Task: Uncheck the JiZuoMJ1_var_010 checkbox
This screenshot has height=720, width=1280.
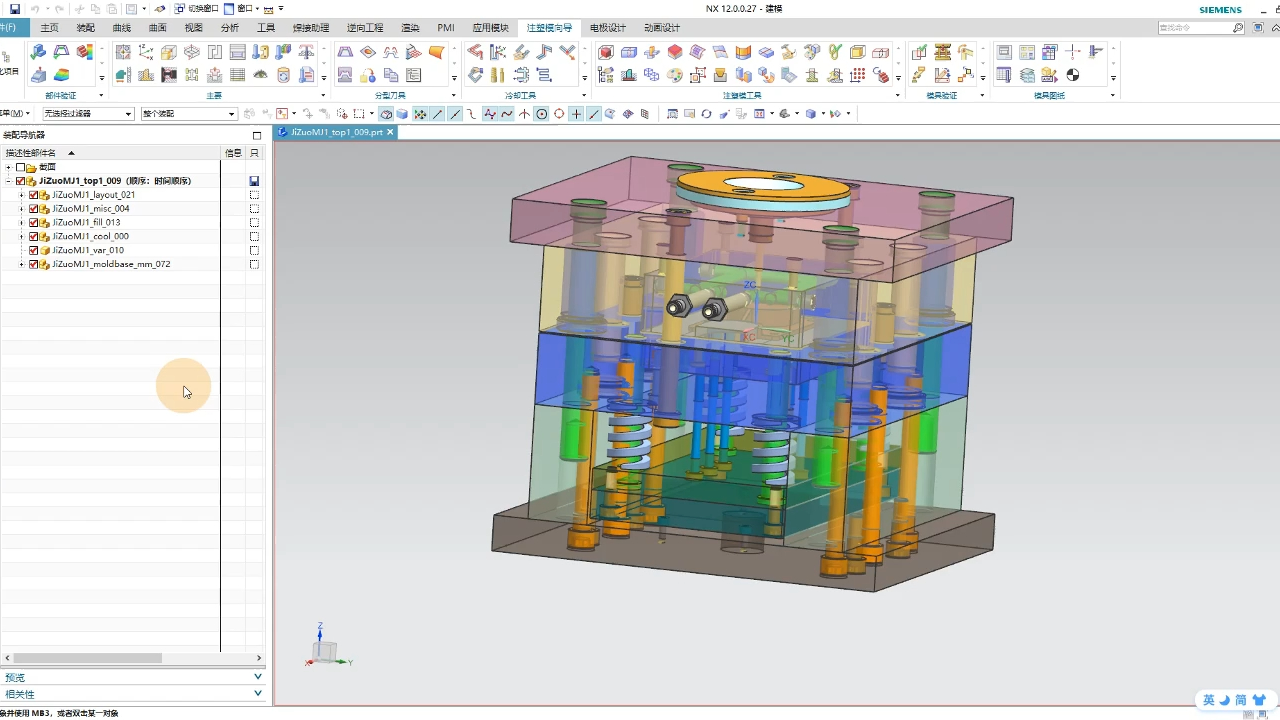Action: pos(33,251)
